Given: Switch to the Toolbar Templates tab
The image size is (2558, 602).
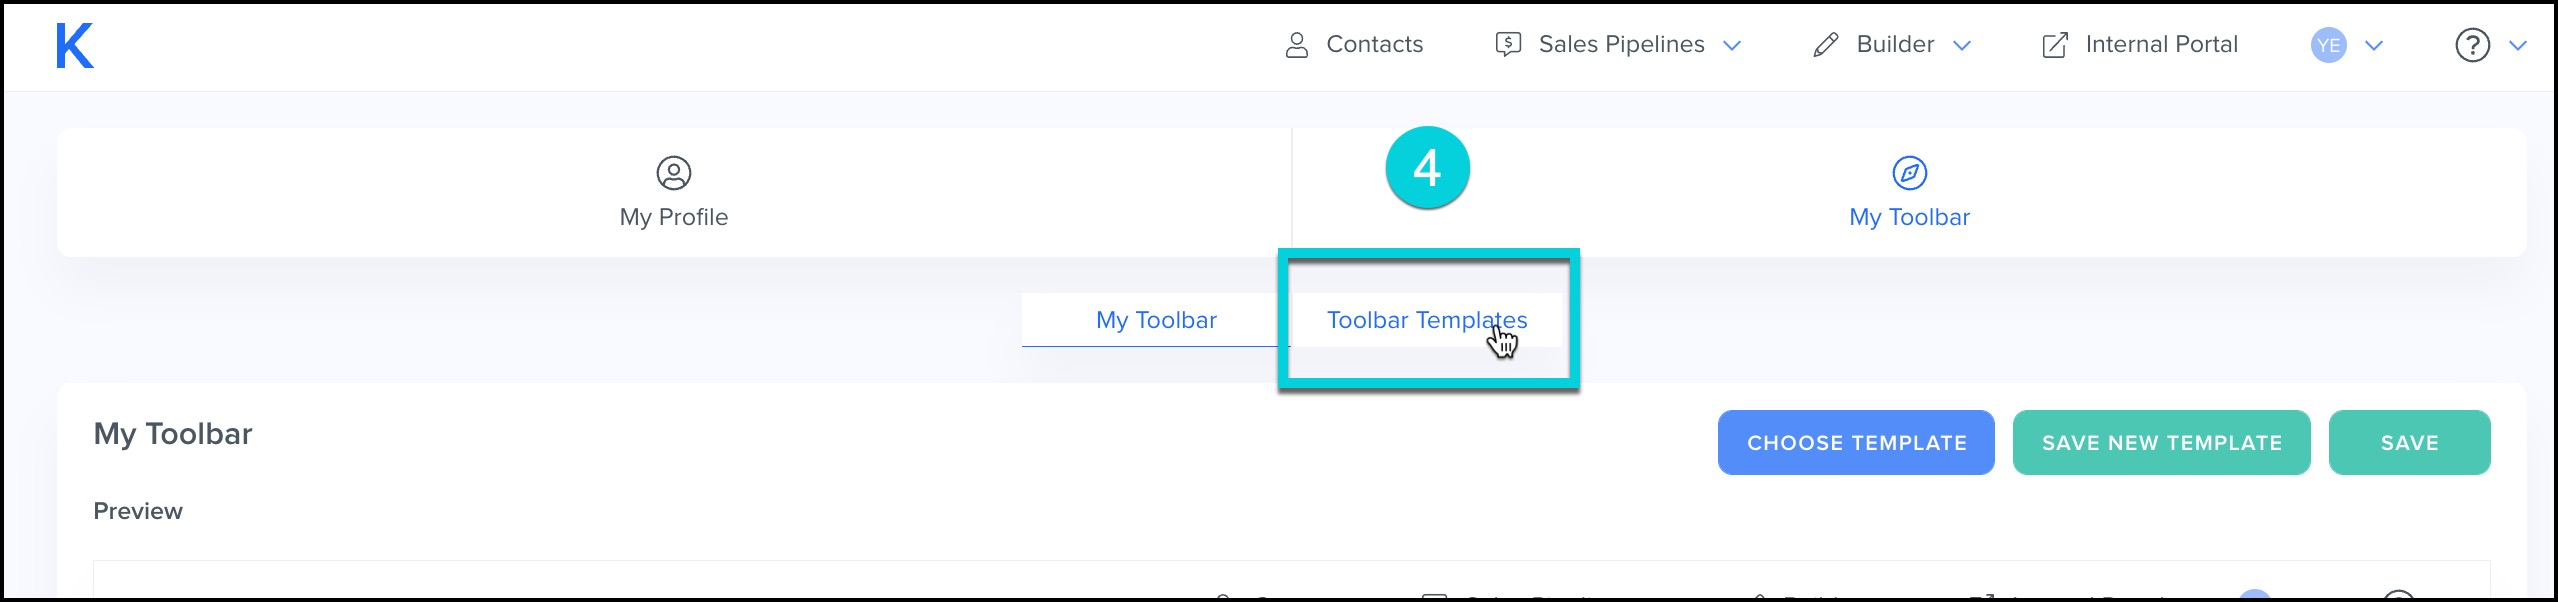Looking at the screenshot, I should click(x=1426, y=320).
